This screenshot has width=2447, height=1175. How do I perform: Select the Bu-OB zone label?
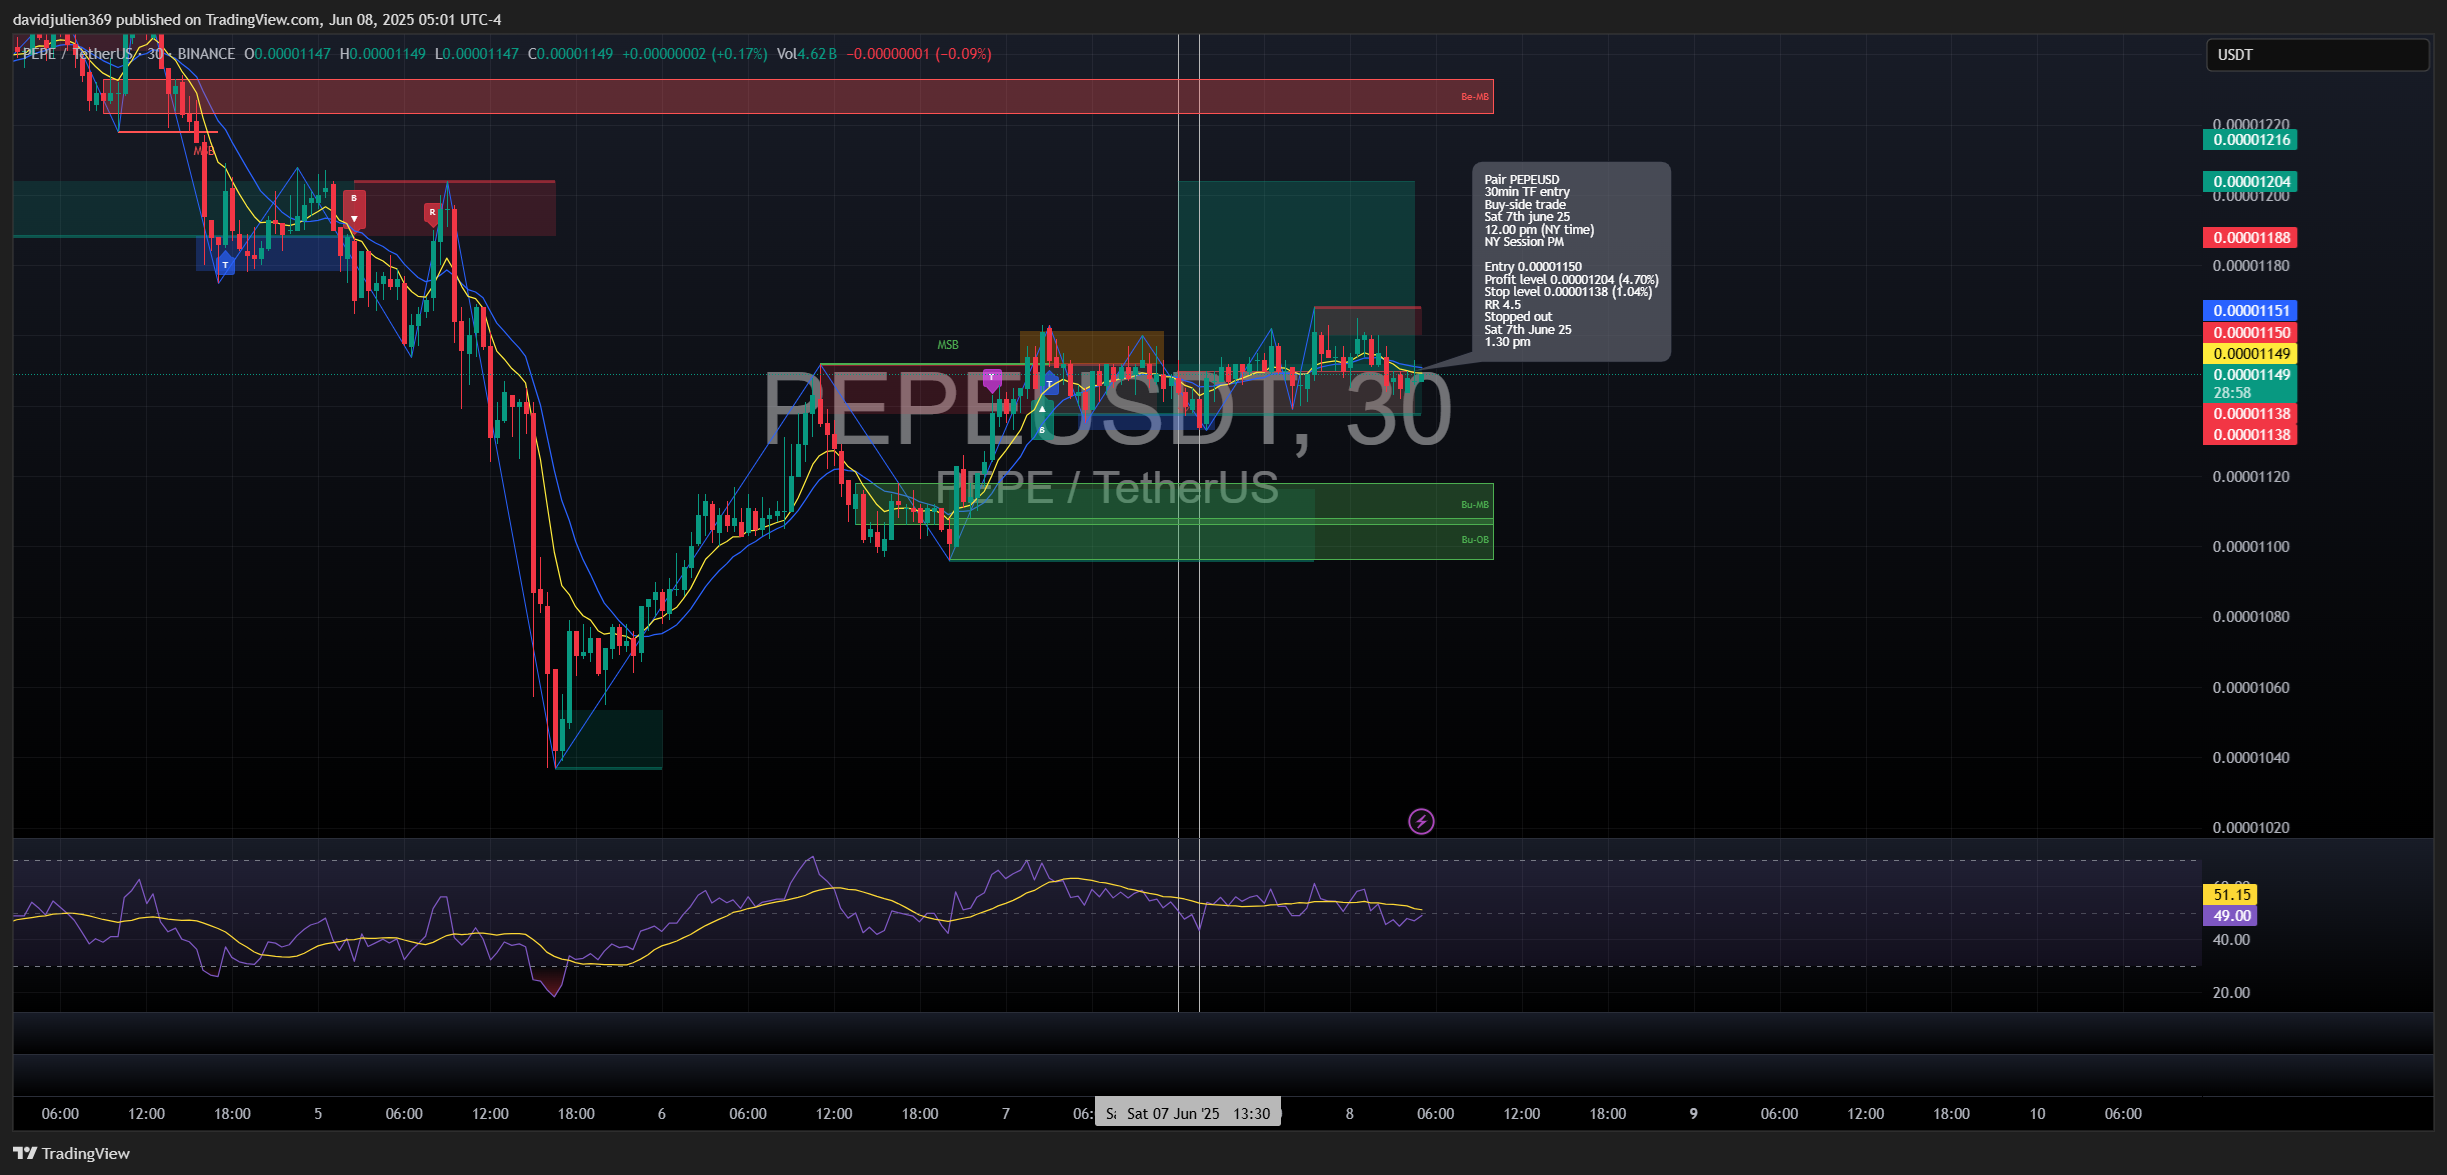click(1474, 540)
